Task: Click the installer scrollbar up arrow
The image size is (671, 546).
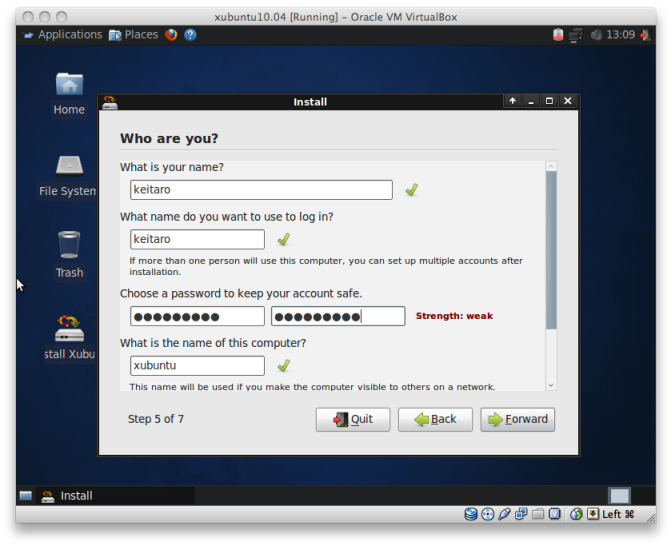Action: point(551,166)
